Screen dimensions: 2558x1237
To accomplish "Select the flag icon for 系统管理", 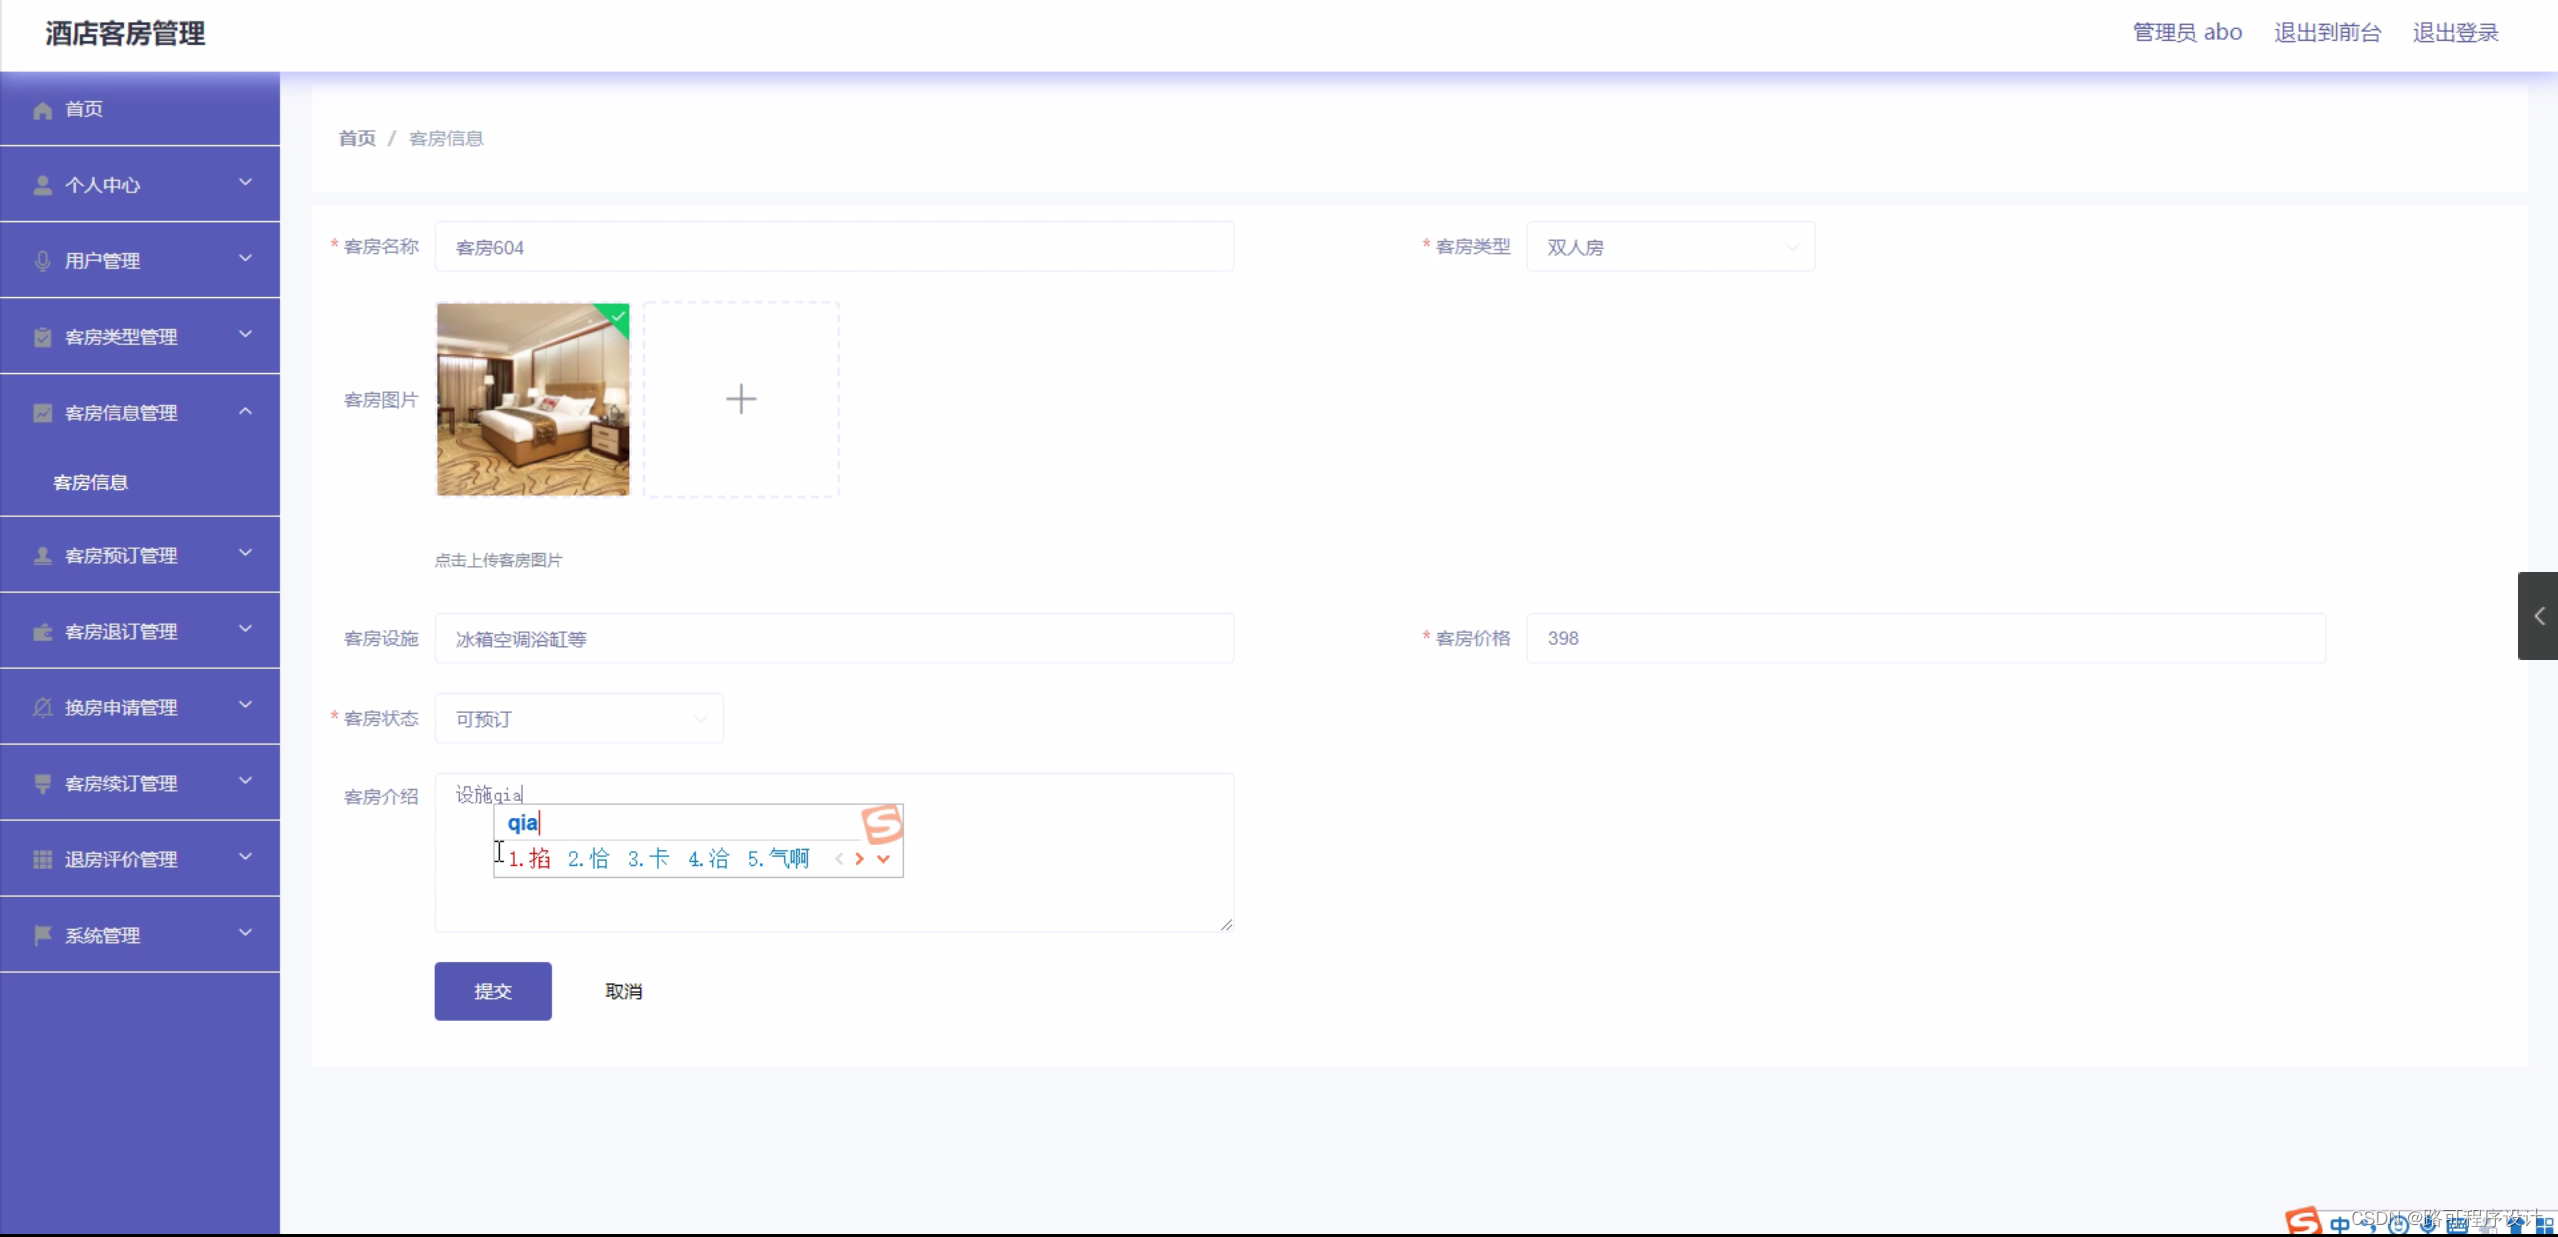I will pyautogui.click(x=41, y=935).
